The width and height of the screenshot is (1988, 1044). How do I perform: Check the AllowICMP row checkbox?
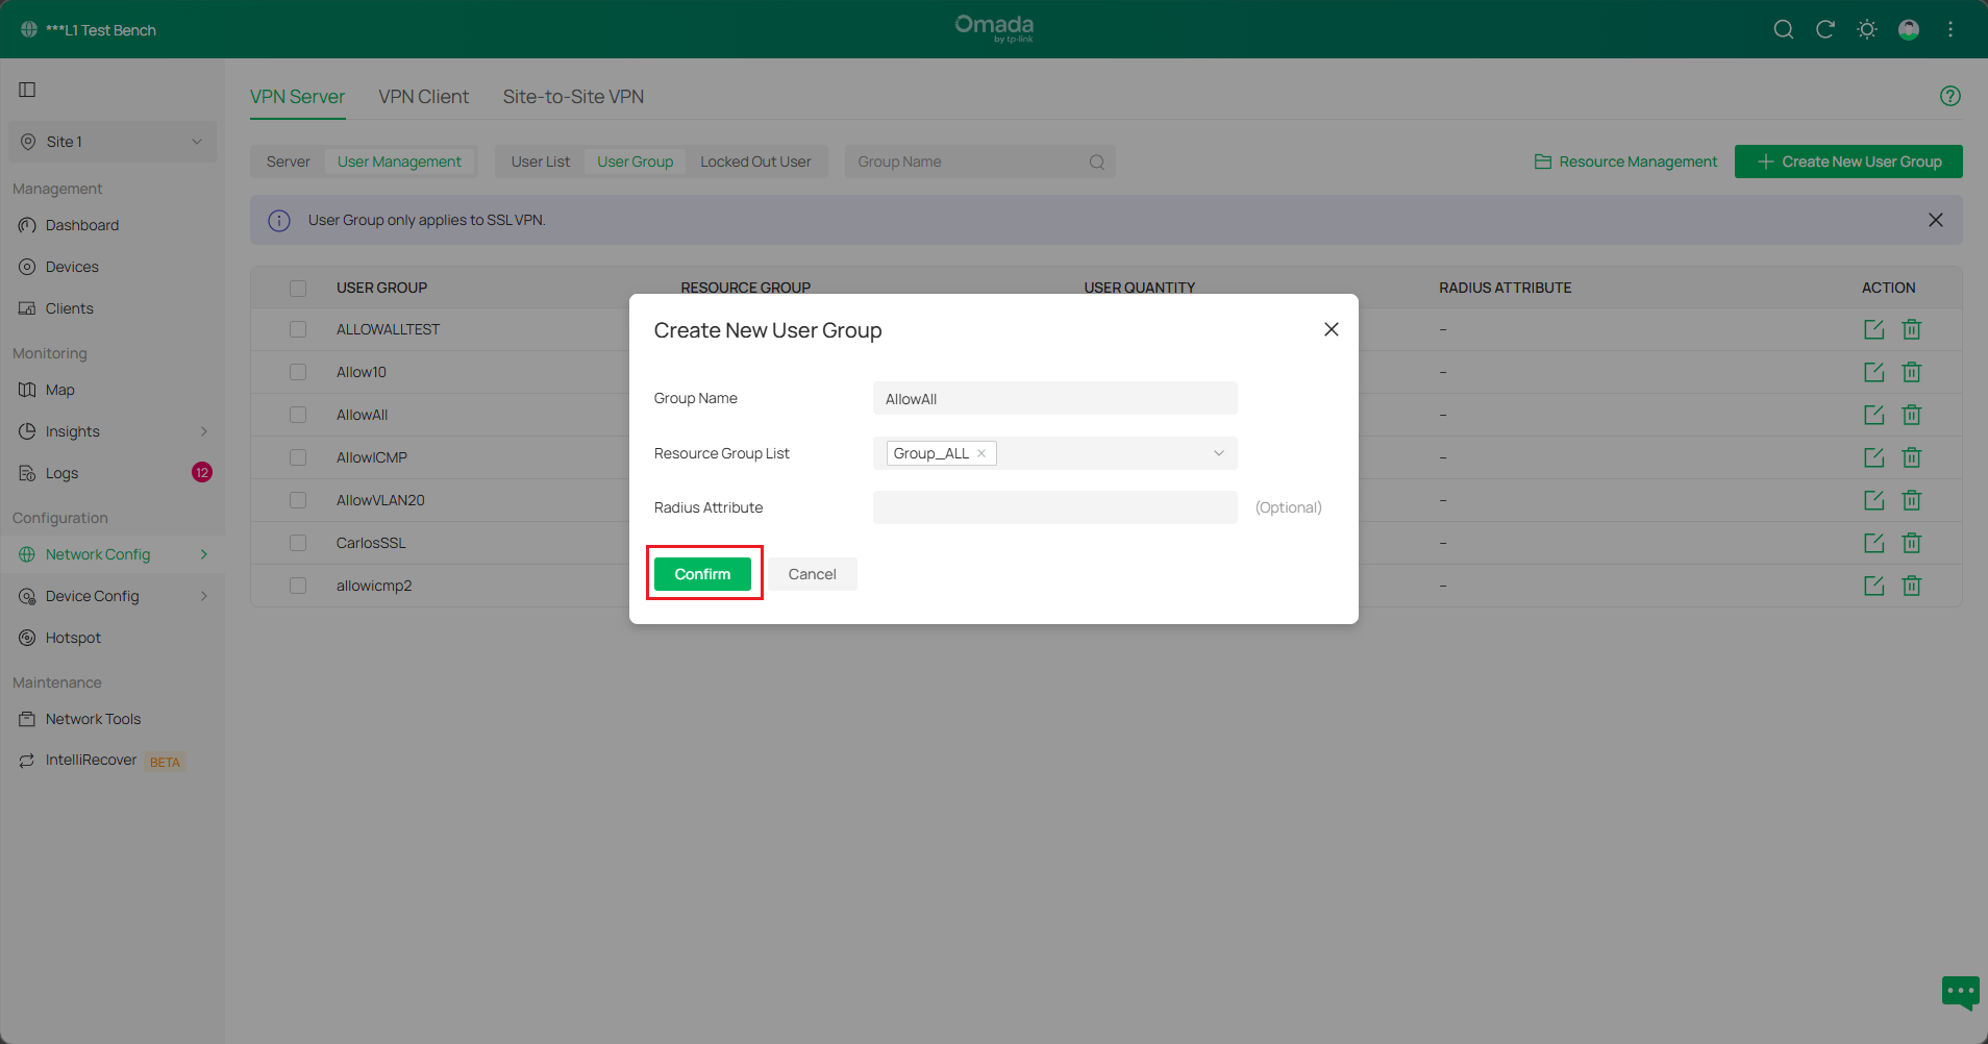pos(298,457)
